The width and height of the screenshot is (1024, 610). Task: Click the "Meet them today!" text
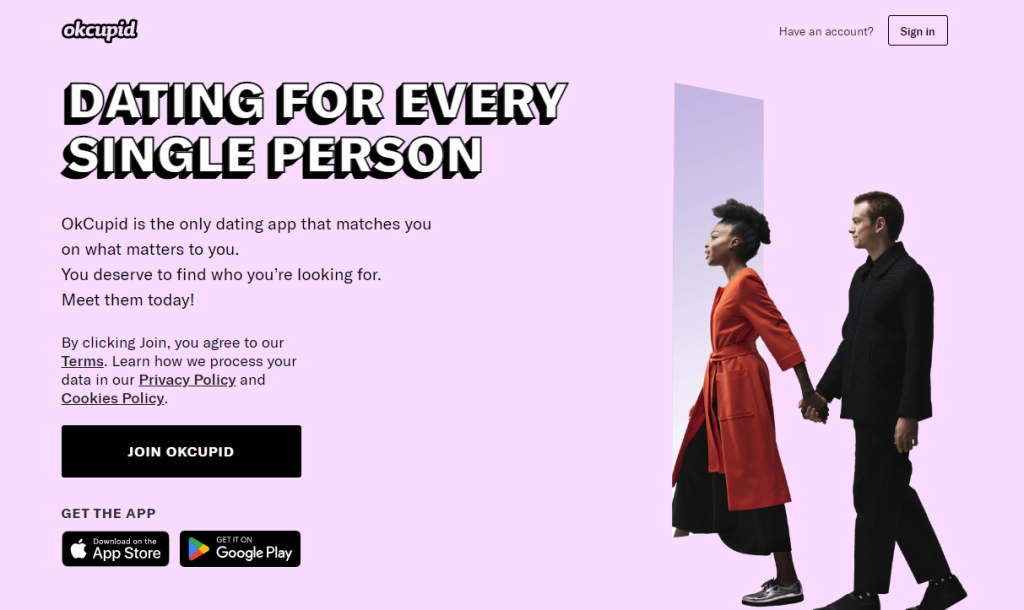pos(128,300)
